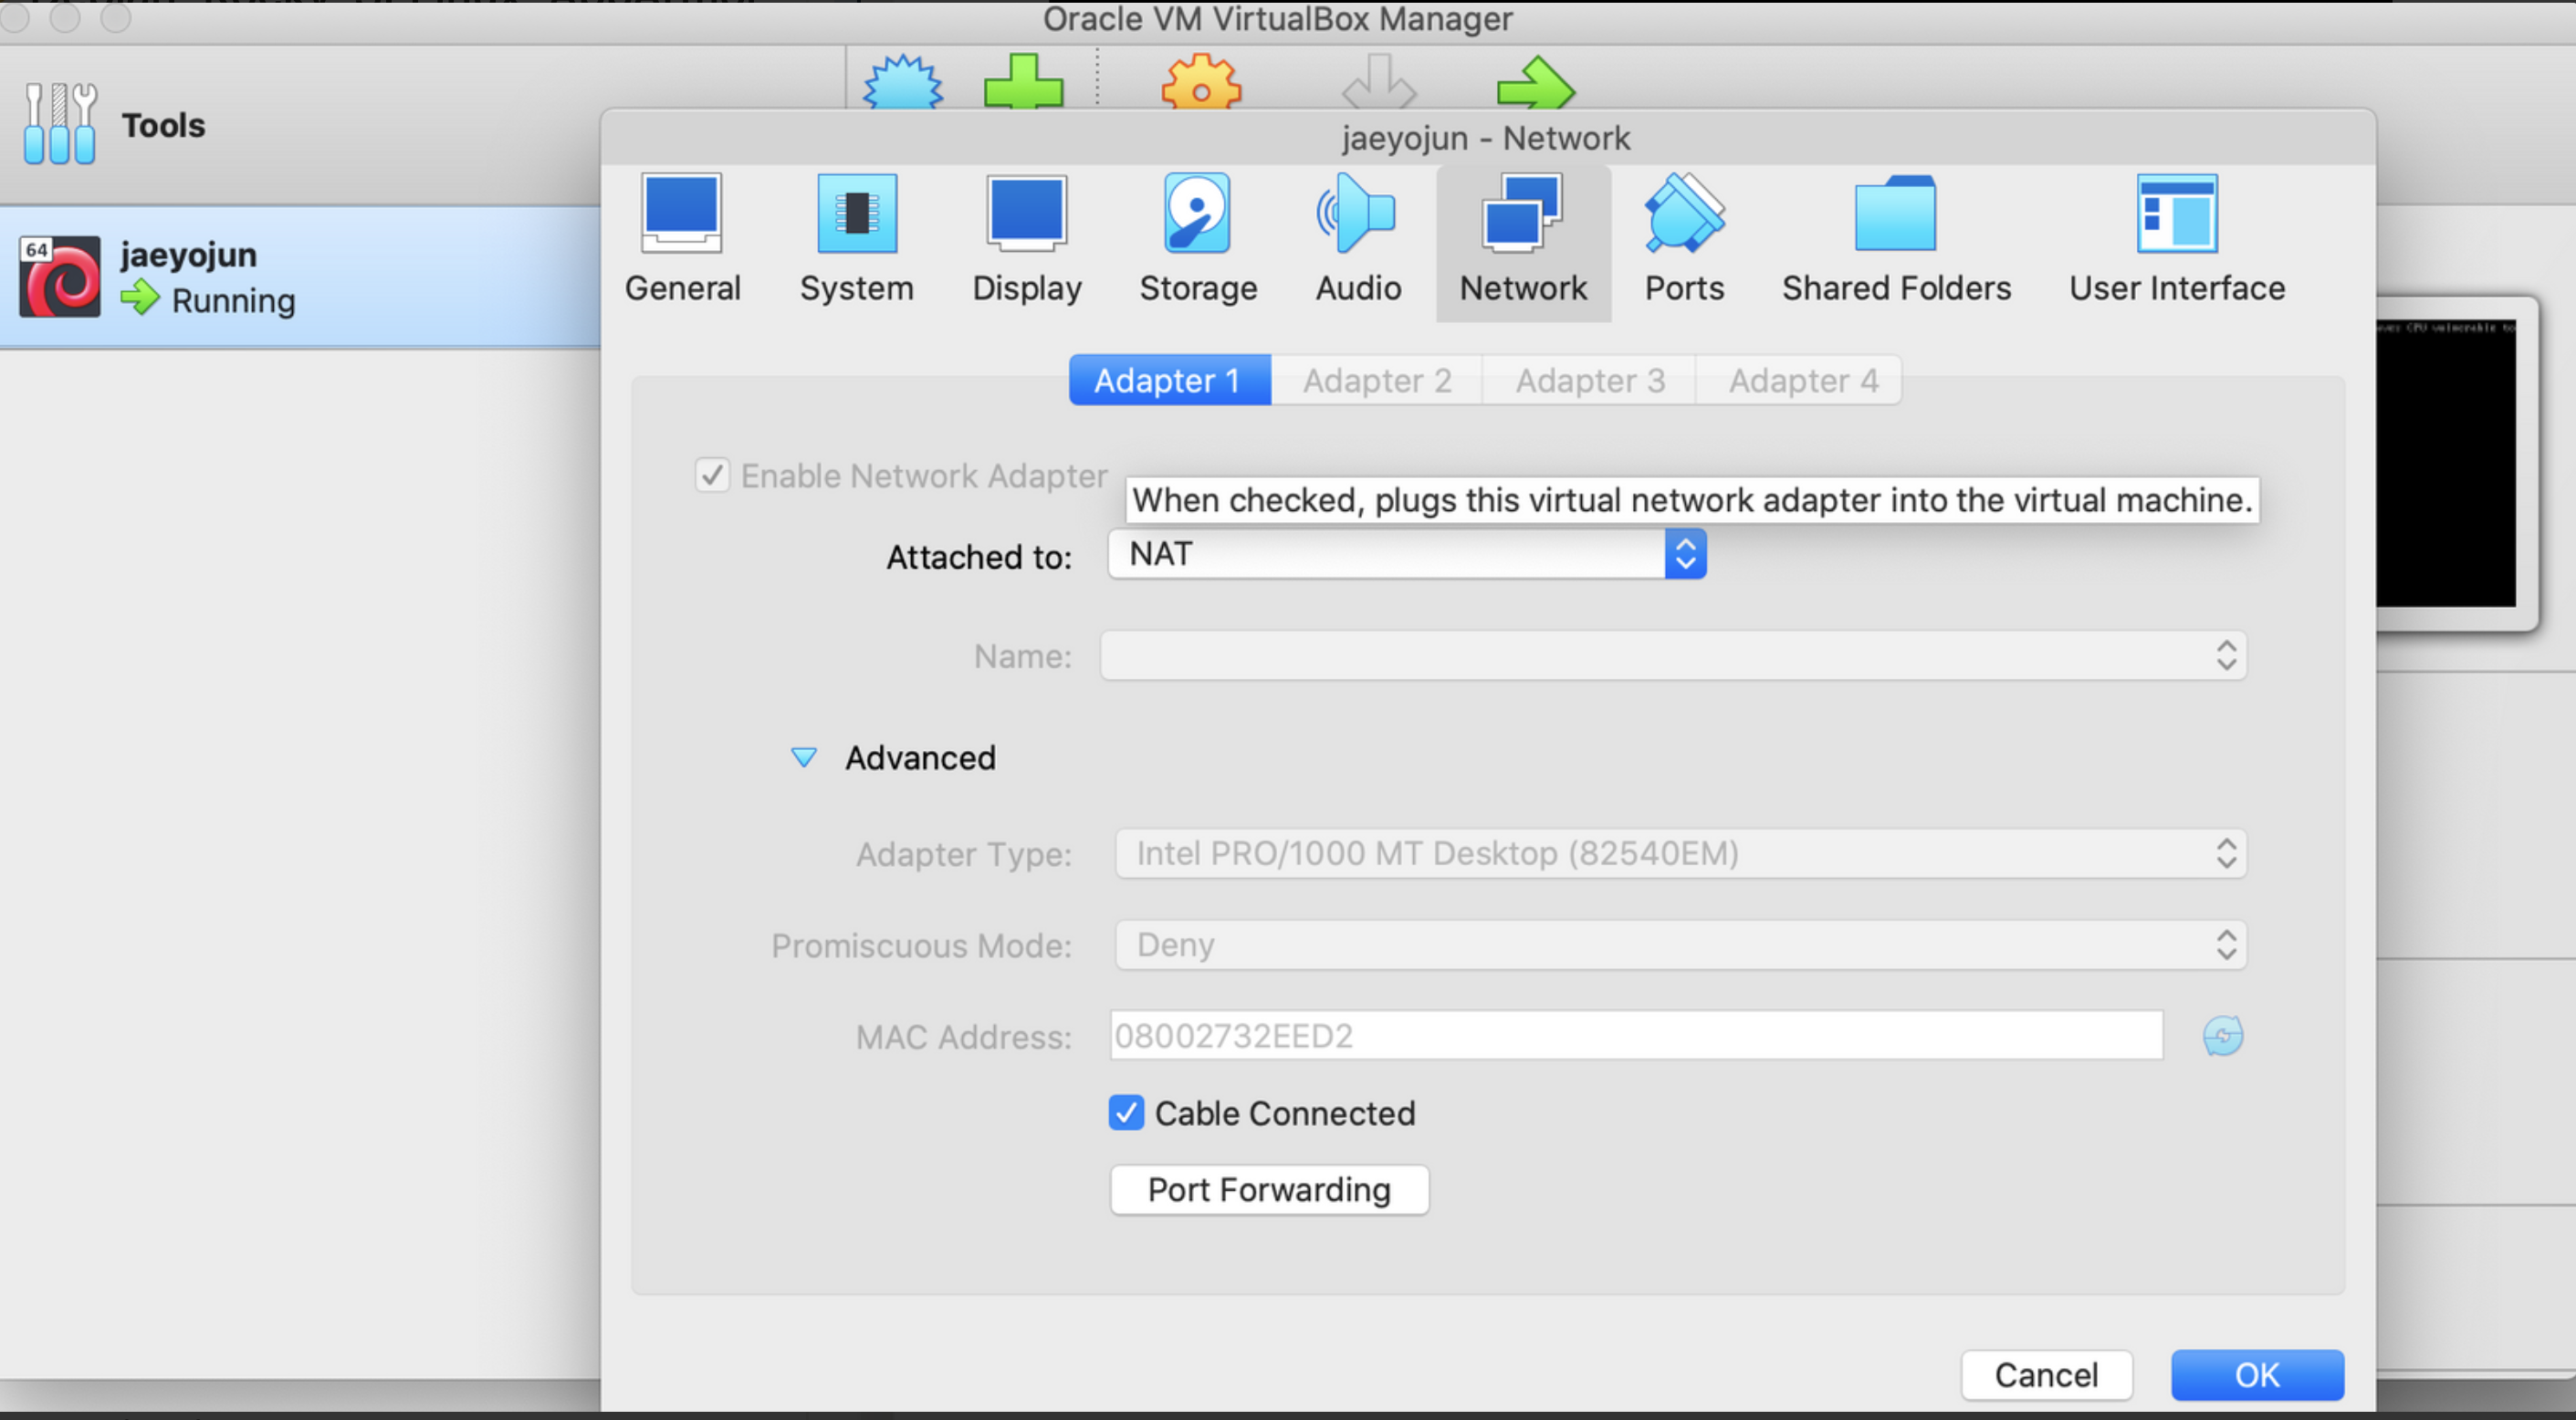Click the Port Forwarding button

1268,1189
